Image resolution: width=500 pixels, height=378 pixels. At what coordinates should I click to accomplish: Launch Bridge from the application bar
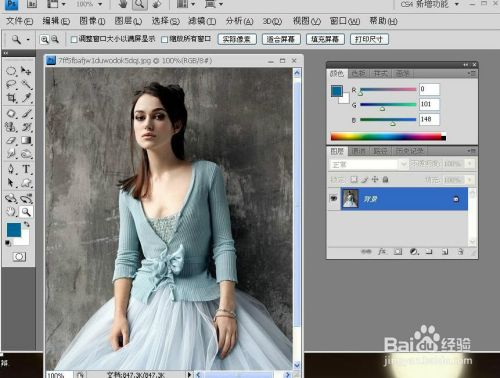[x=32, y=4]
